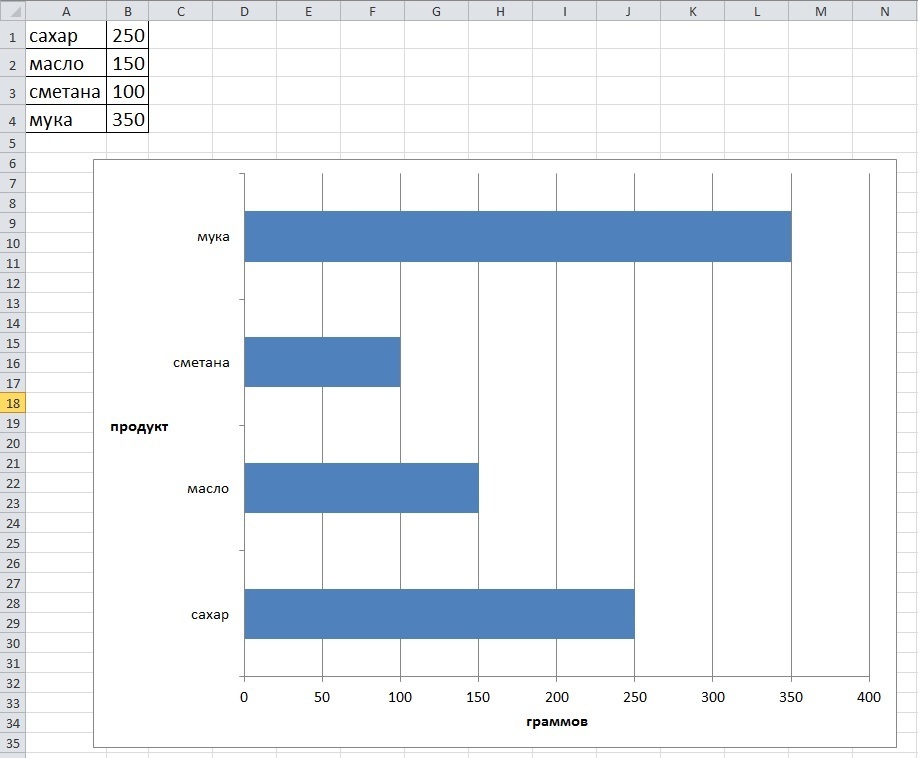The height and width of the screenshot is (758, 920).
Task: Click the мука category axis label
Action: point(213,237)
